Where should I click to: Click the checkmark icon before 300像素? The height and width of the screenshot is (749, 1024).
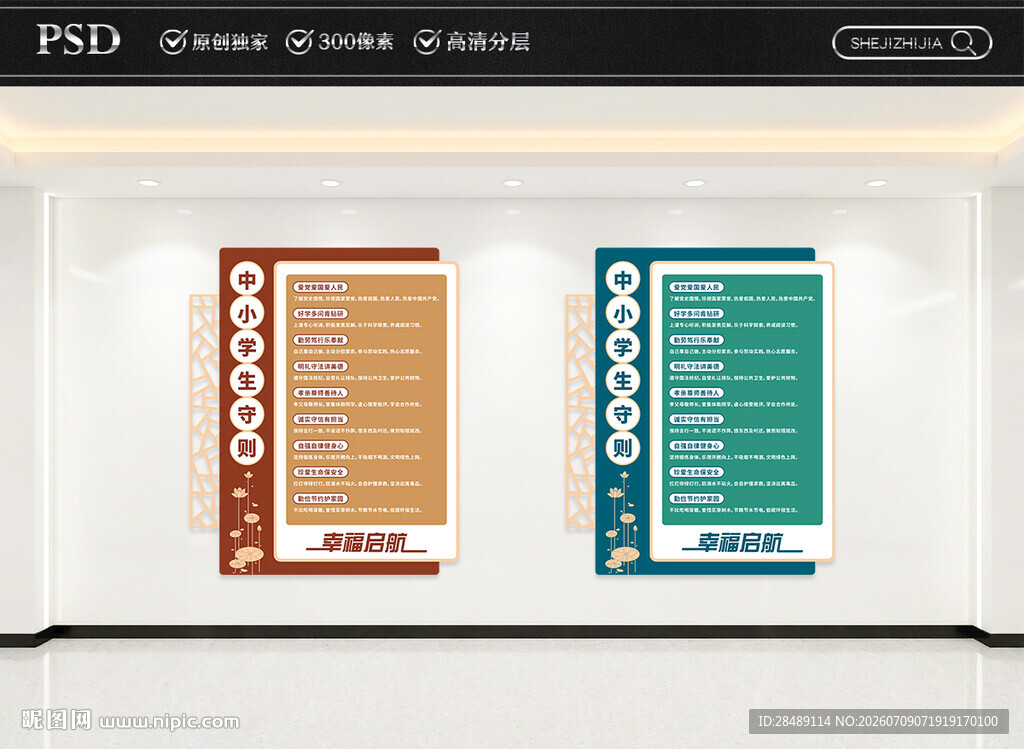(x=299, y=42)
